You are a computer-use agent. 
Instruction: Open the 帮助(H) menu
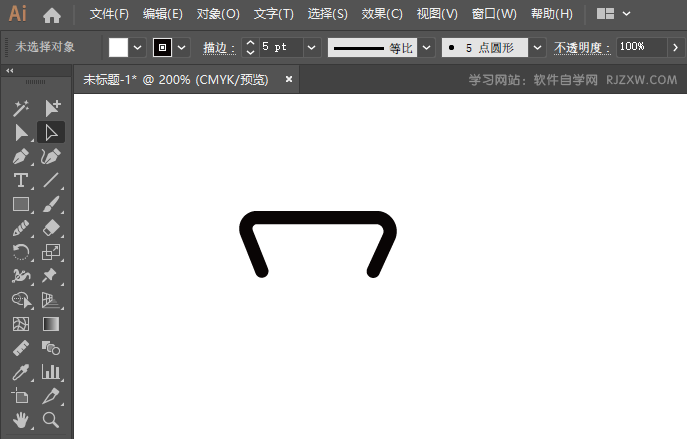pos(552,14)
